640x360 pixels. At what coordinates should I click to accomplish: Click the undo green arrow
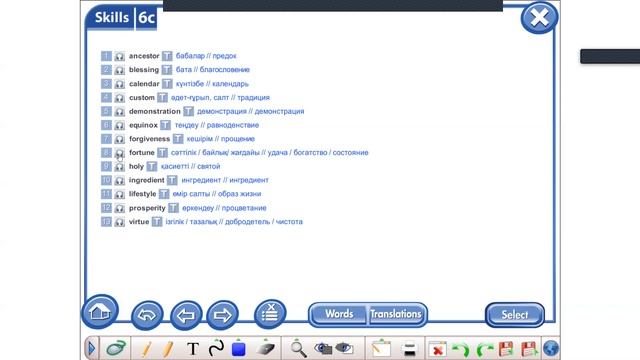coord(460,349)
